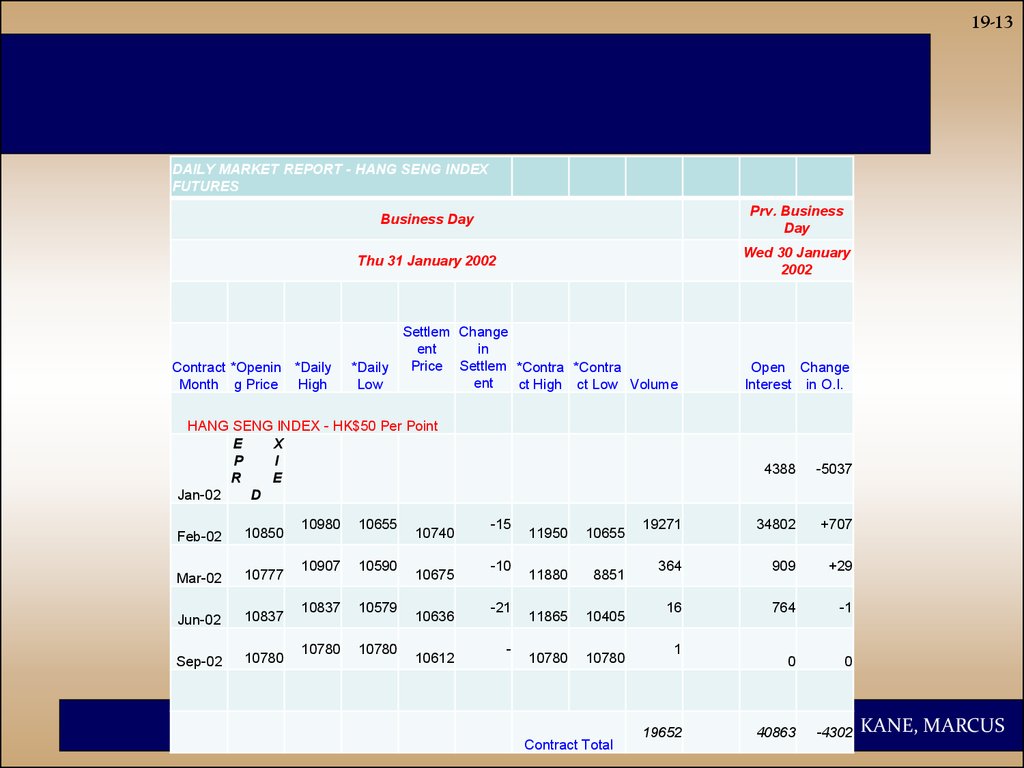
Task: Click Jun-02 settlement change -21
Action: pyautogui.click(x=500, y=607)
